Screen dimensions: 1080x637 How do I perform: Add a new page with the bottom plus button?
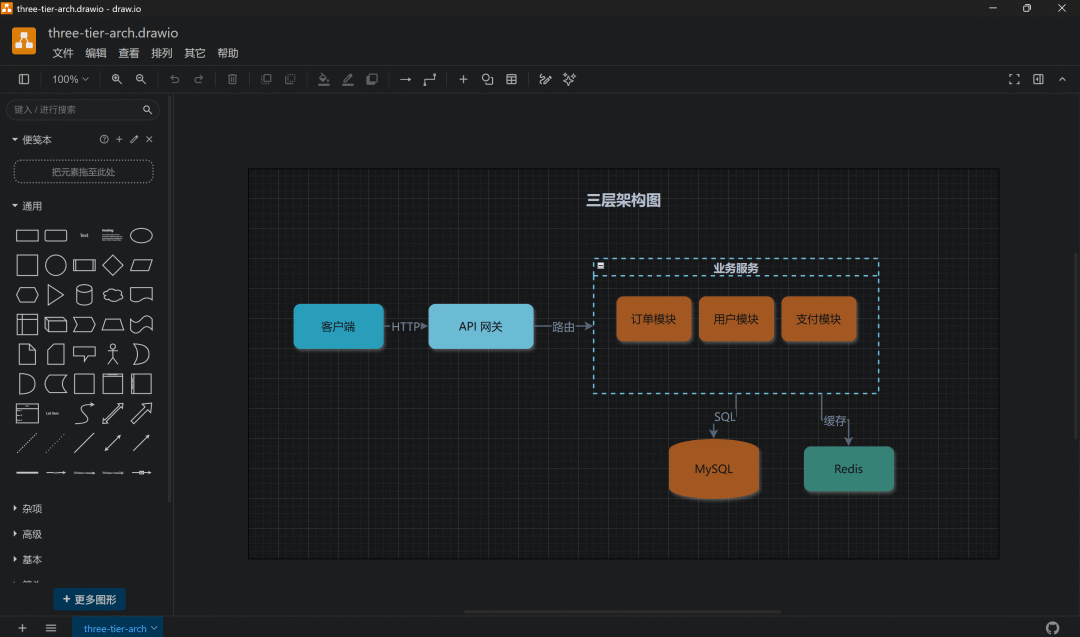tap(22, 628)
